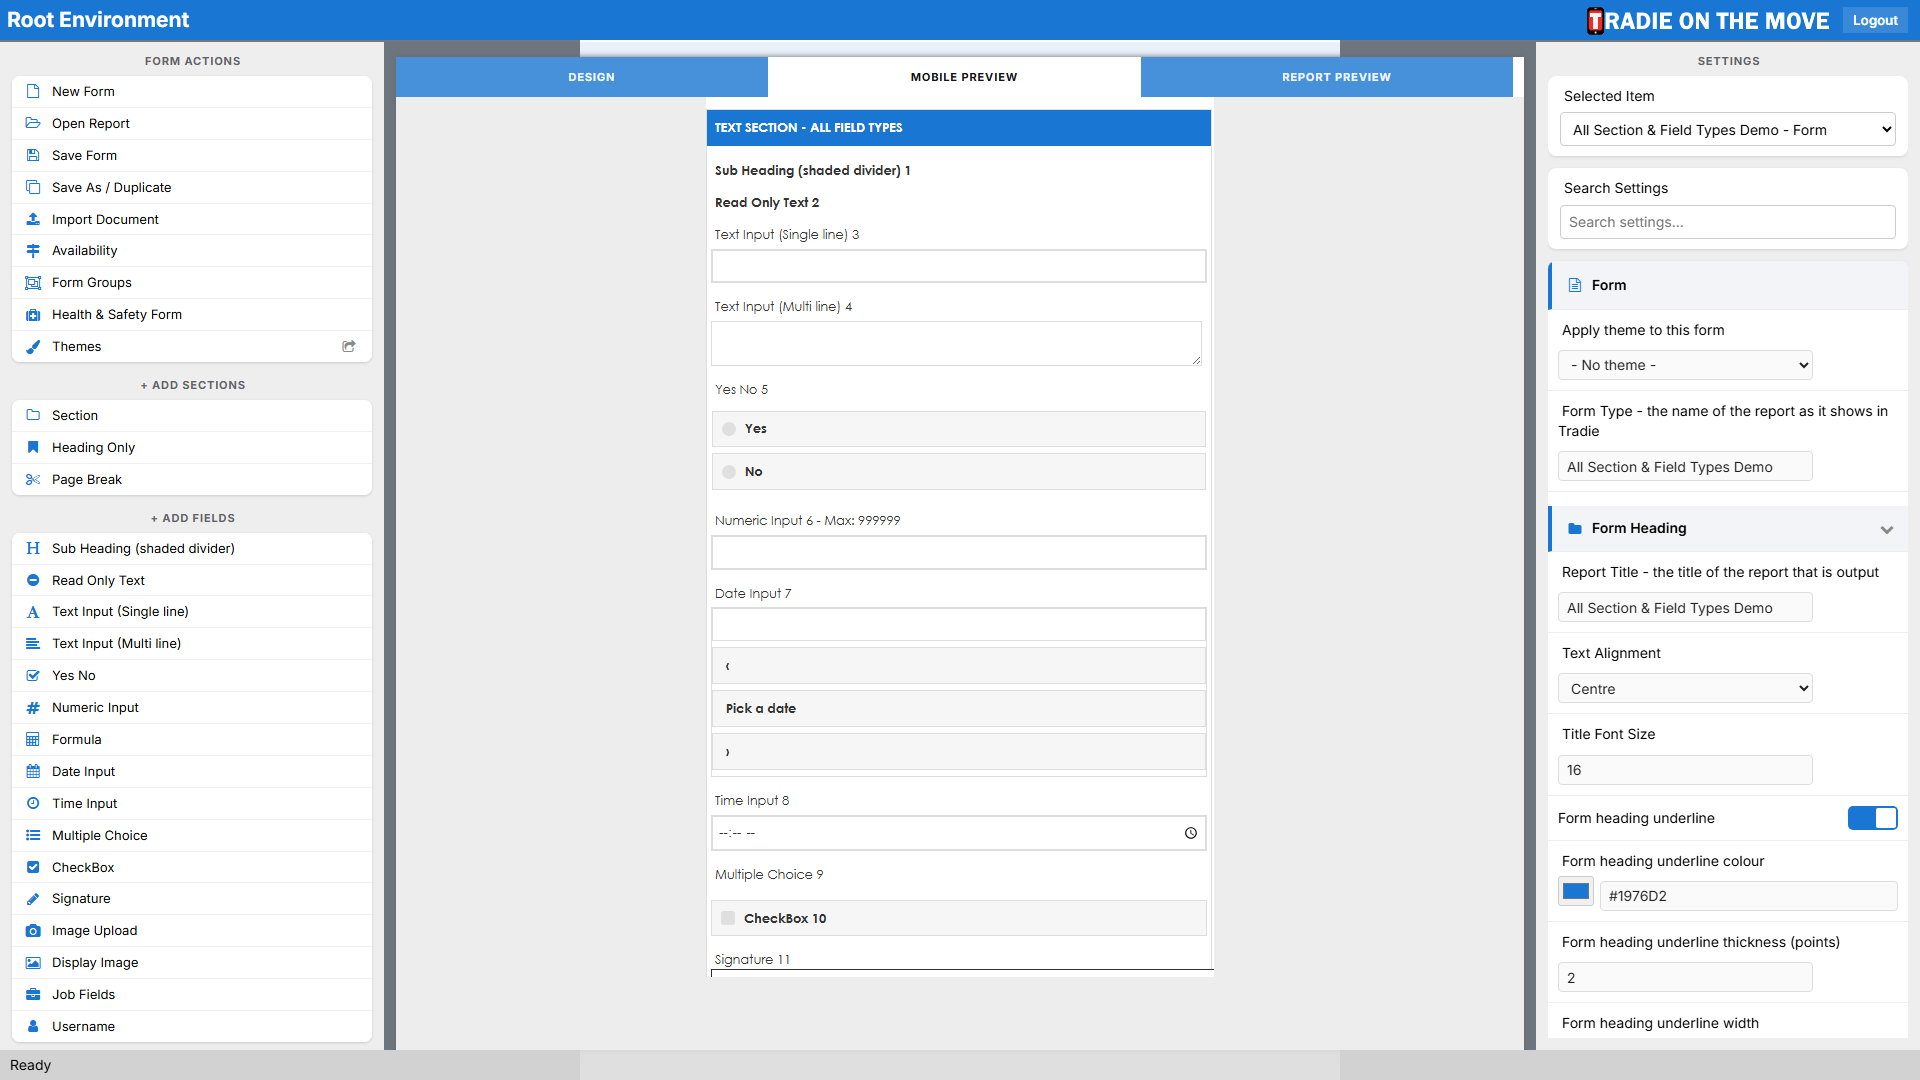This screenshot has height=1080, width=1920.
Task: Click the Numeric Input hash icon
Action: [33, 707]
